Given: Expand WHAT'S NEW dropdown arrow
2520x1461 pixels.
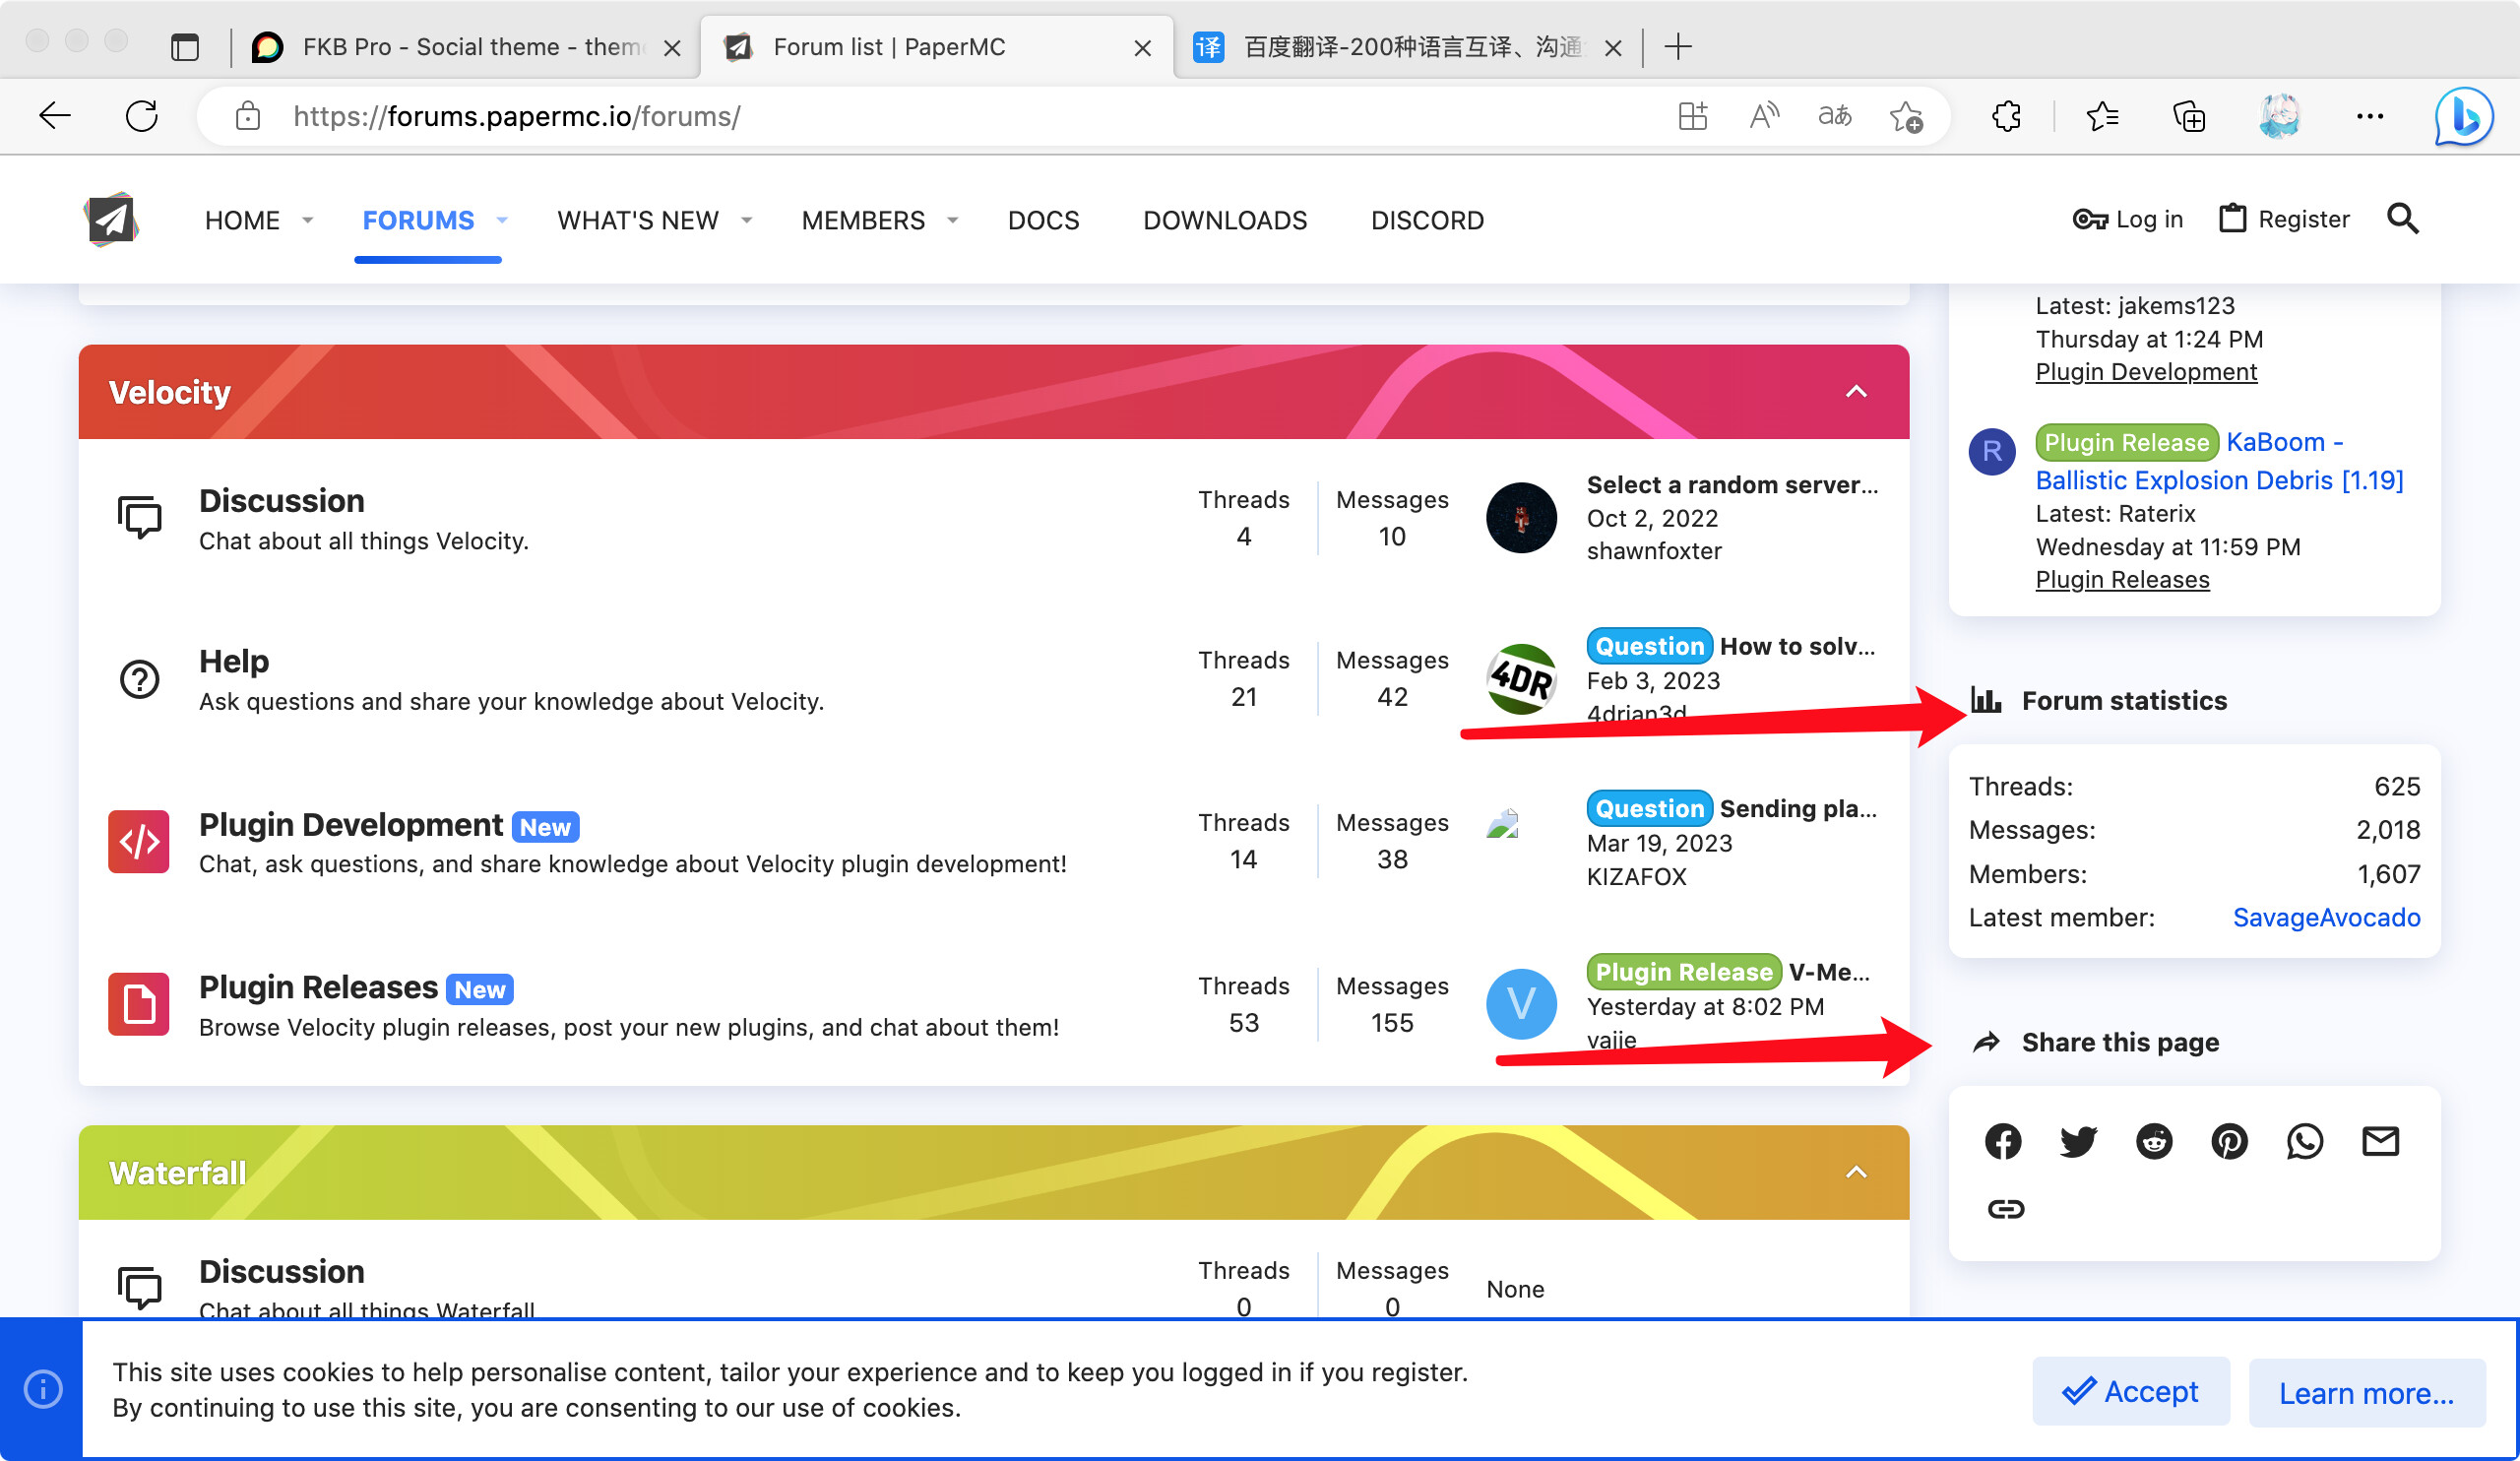Looking at the screenshot, I should coord(747,220).
